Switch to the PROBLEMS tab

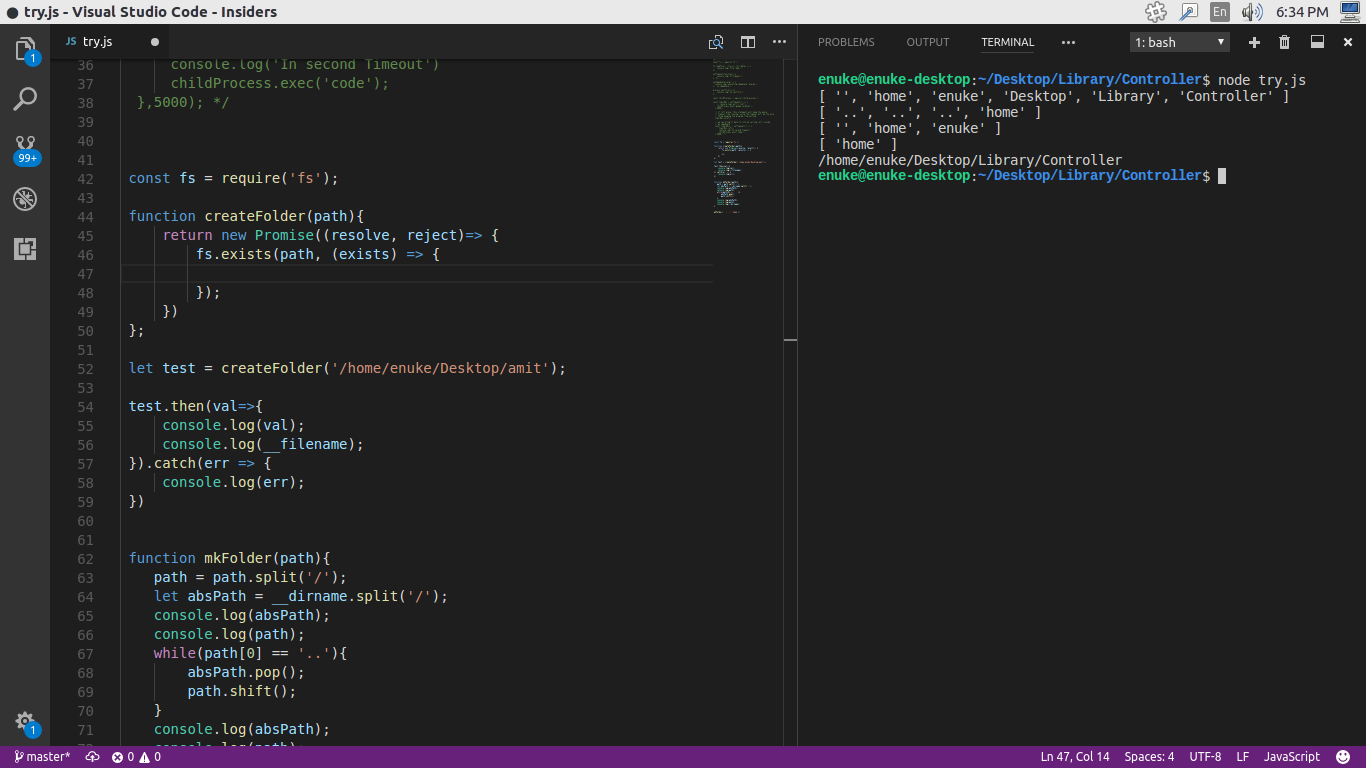click(846, 42)
